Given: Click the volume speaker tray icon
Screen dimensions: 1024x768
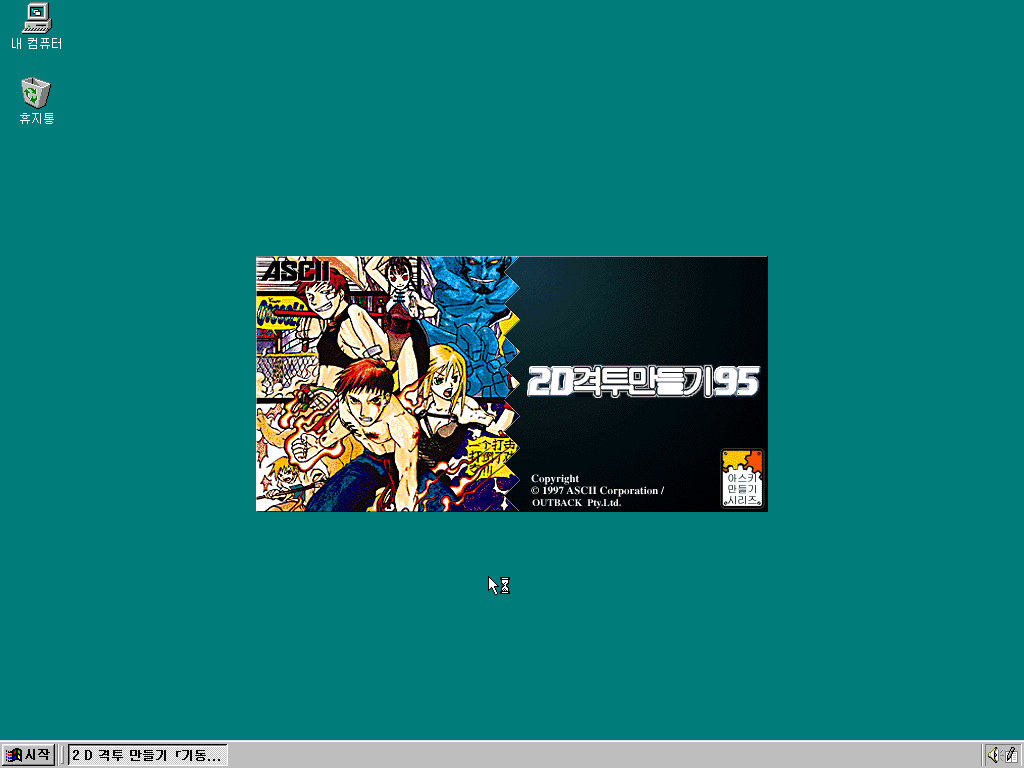Looking at the screenshot, I should click(993, 755).
